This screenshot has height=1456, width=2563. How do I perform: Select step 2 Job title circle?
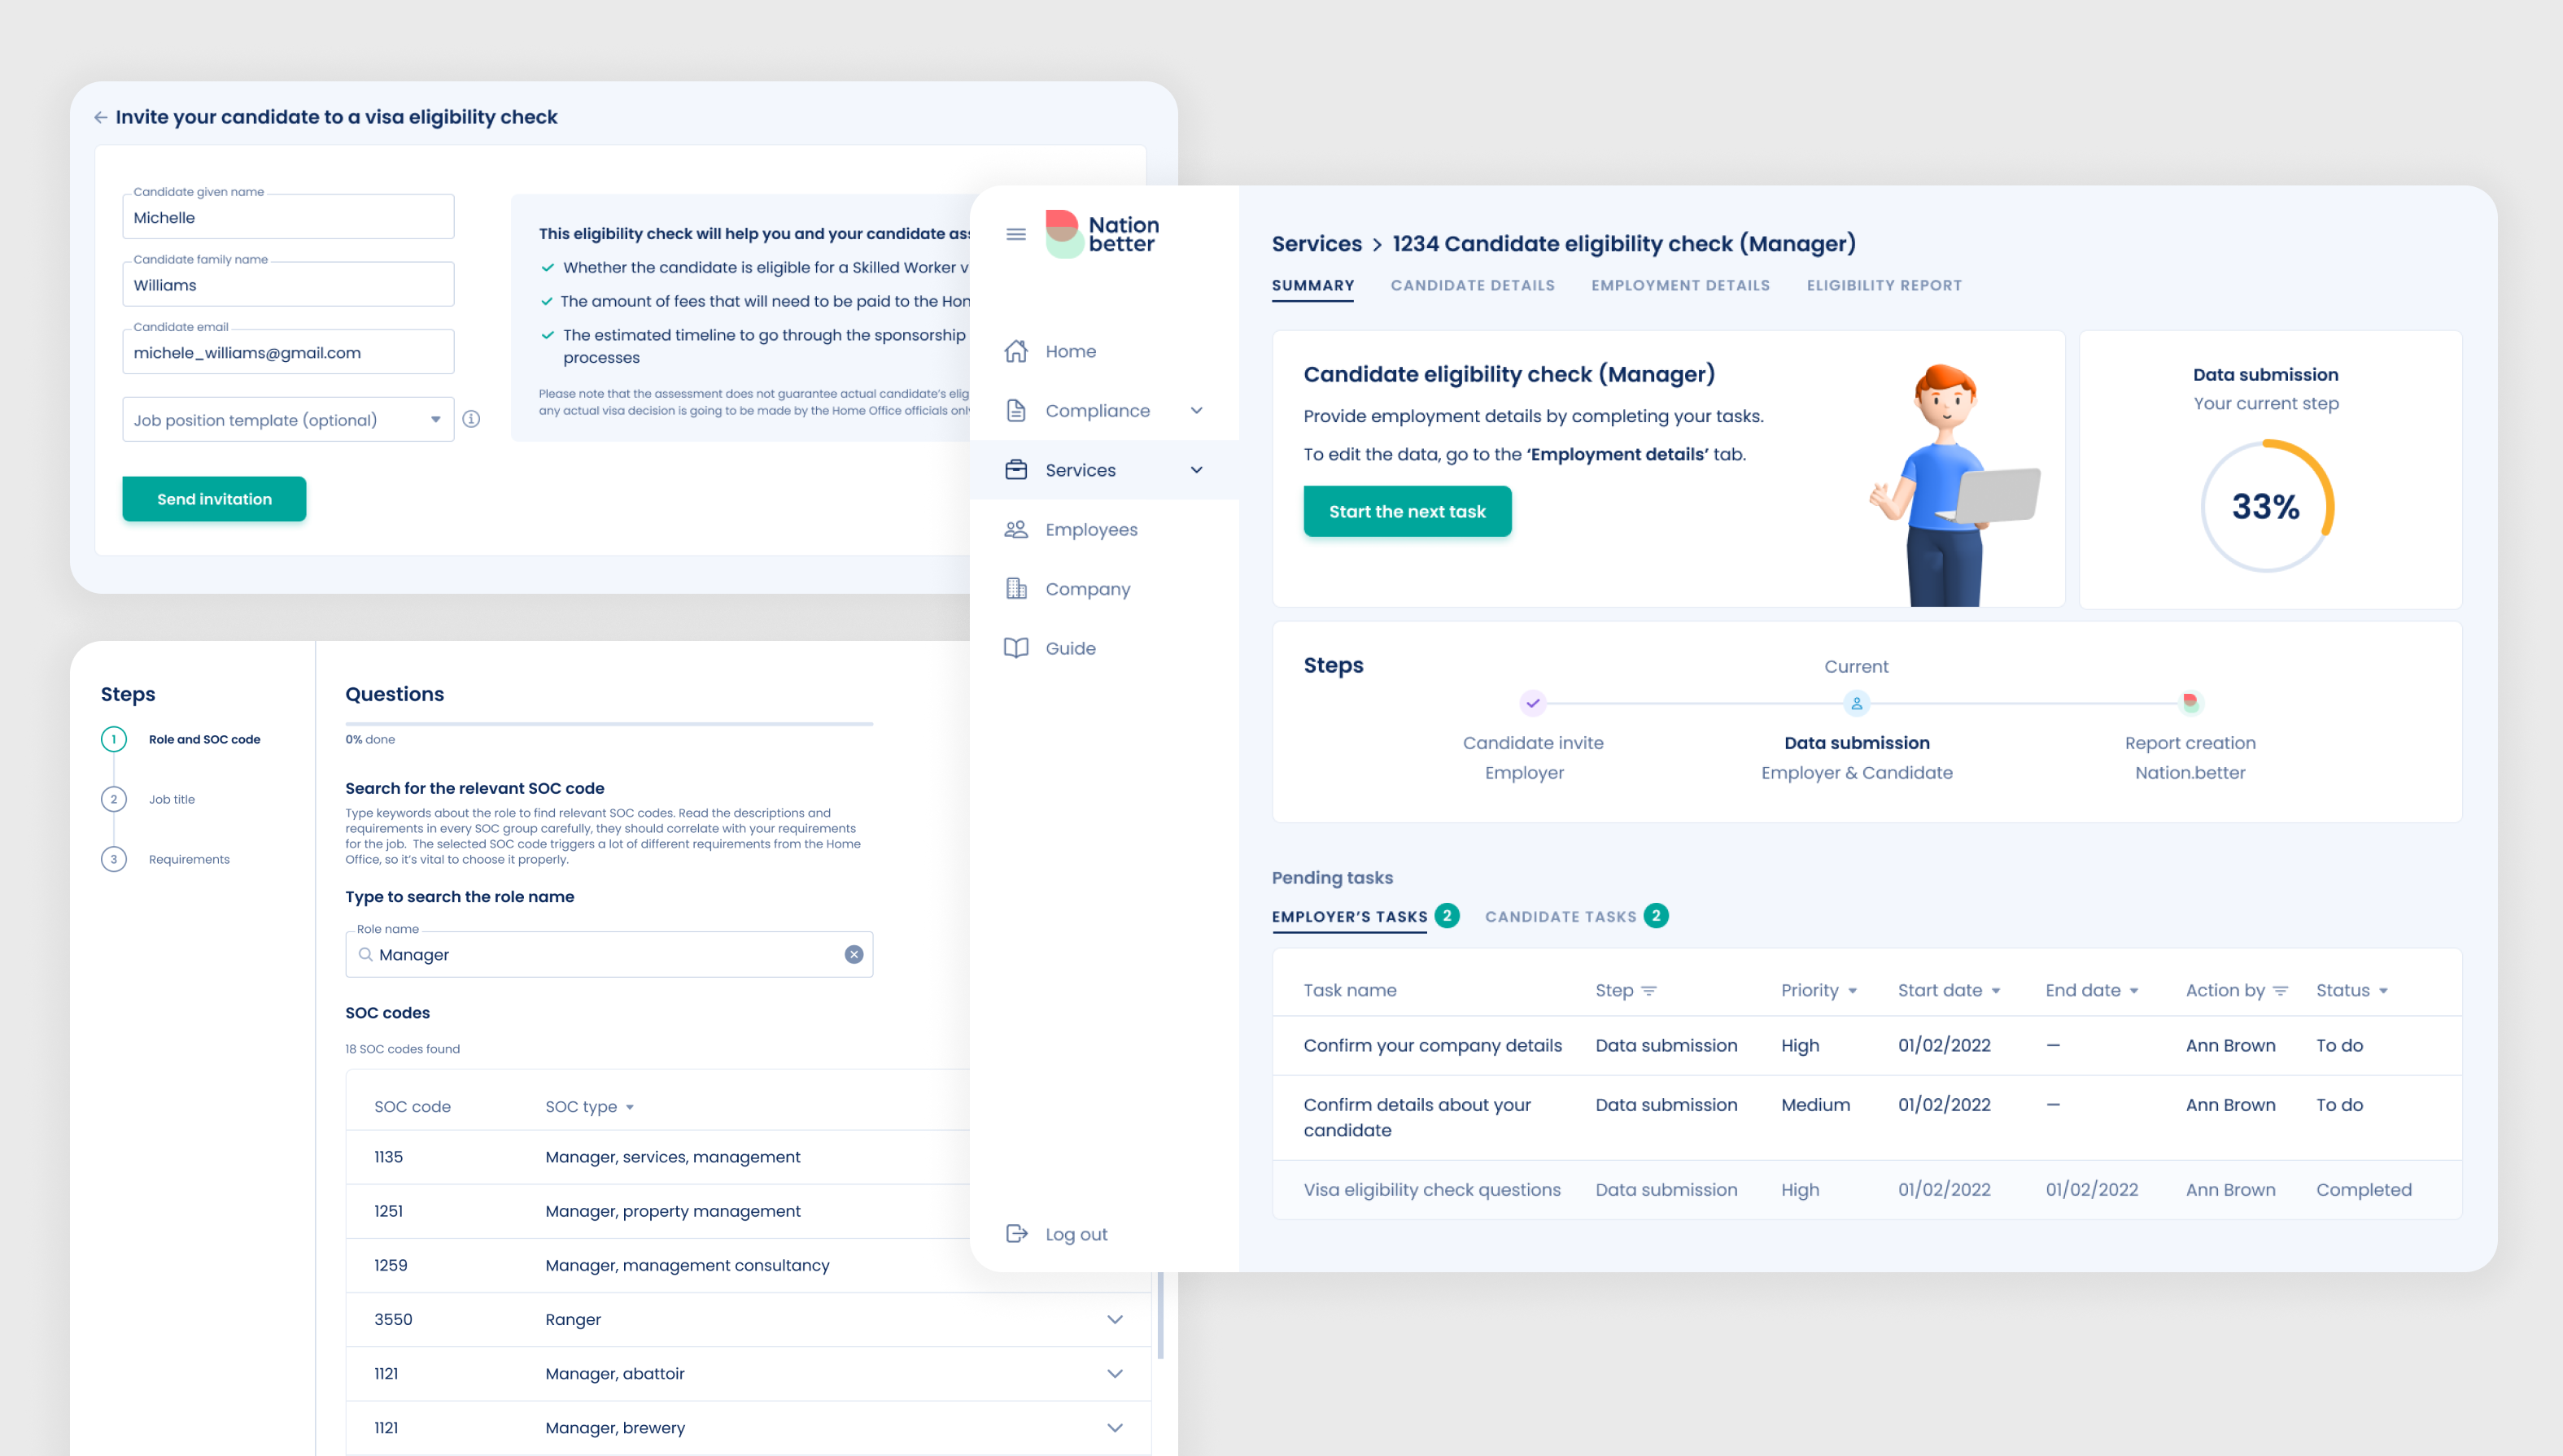(x=114, y=799)
